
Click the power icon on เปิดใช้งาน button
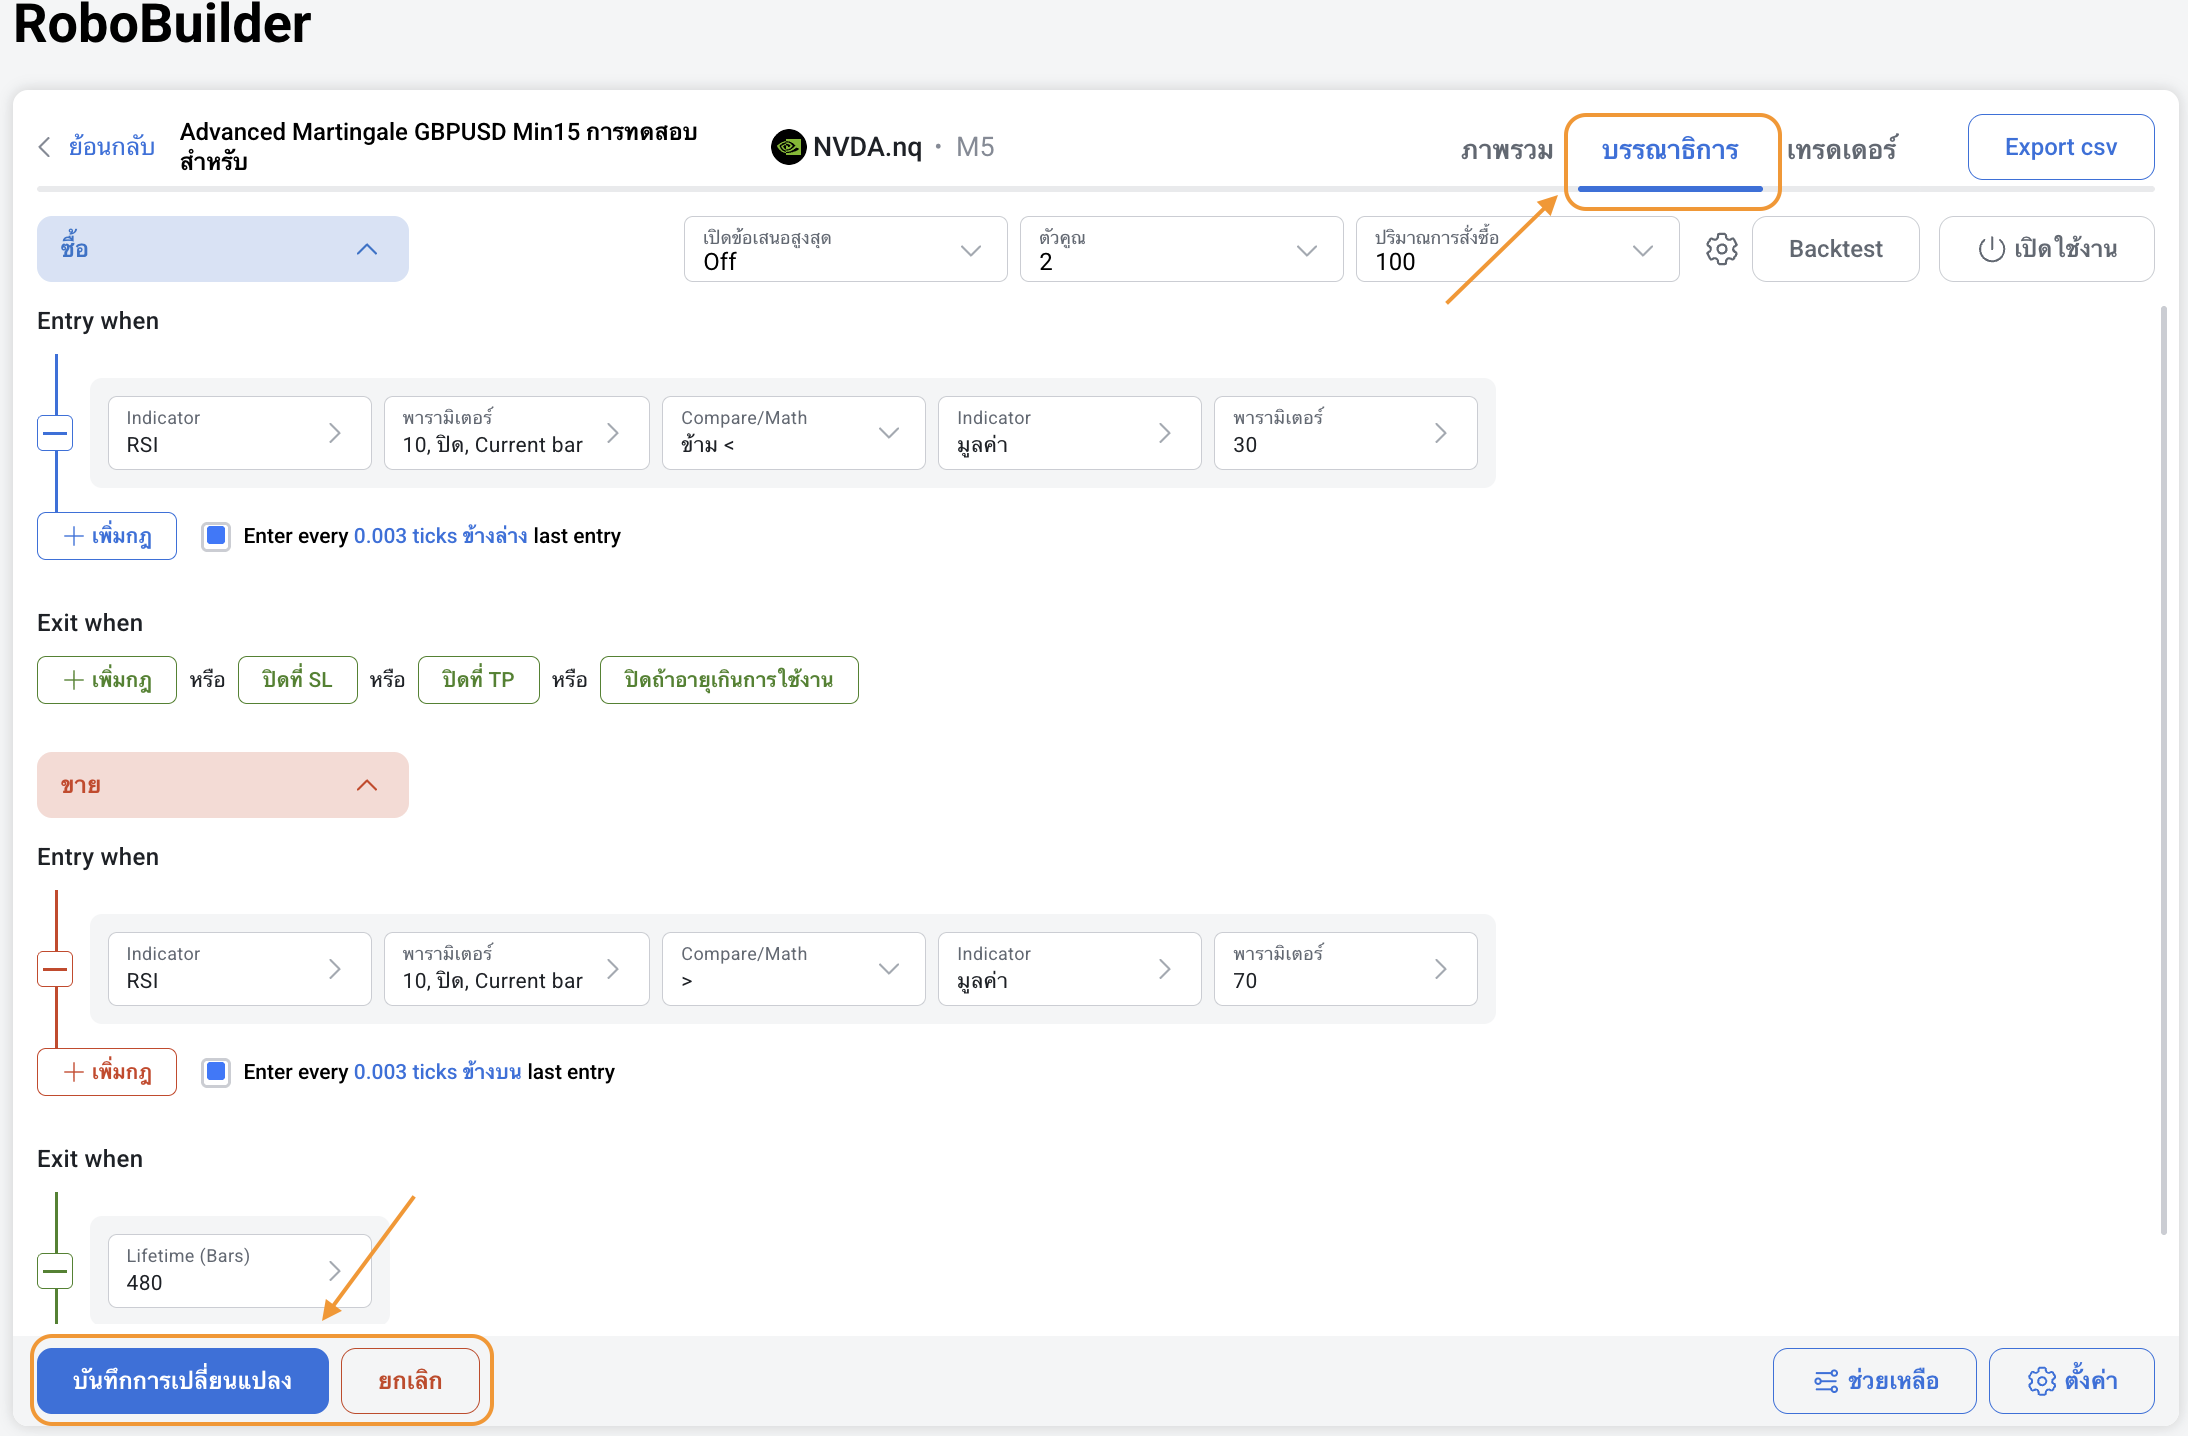[x=1991, y=249]
